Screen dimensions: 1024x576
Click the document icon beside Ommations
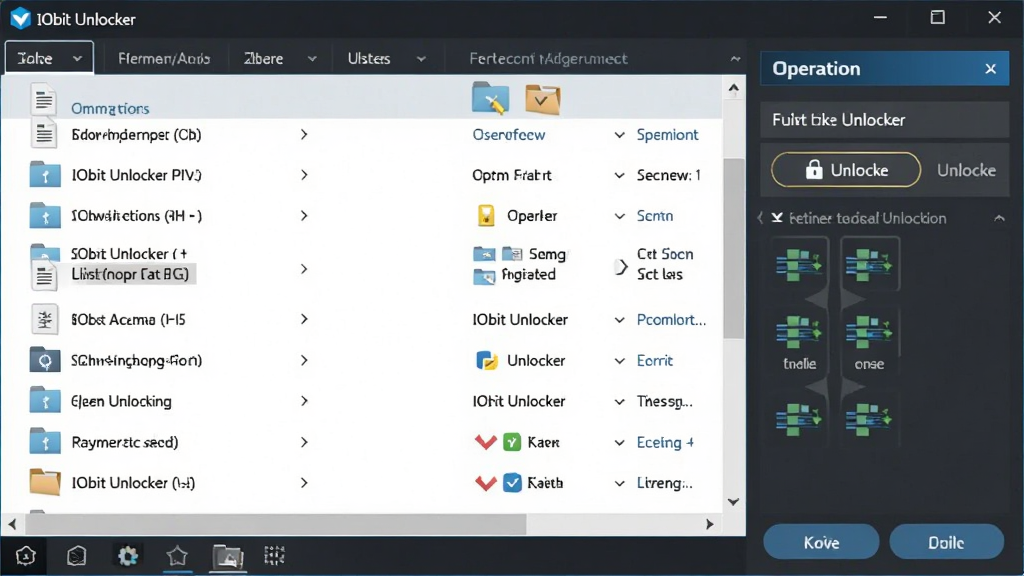(x=43, y=100)
